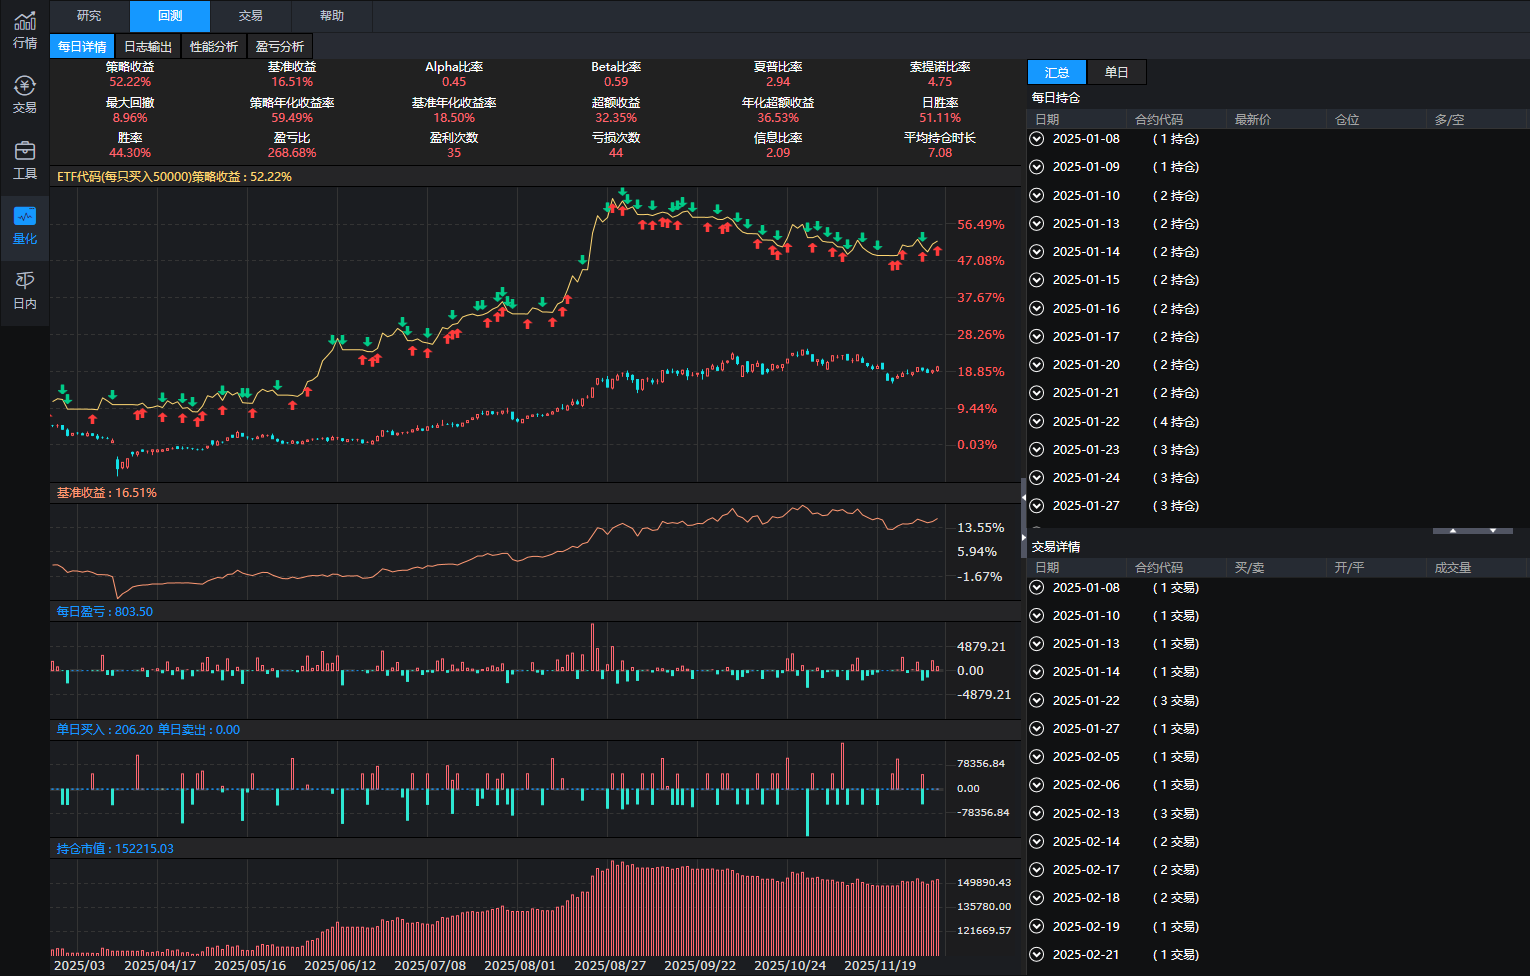Screen dimensions: 1530x976
Task: Open the 日志输出 sub-tab
Action: point(148,47)
